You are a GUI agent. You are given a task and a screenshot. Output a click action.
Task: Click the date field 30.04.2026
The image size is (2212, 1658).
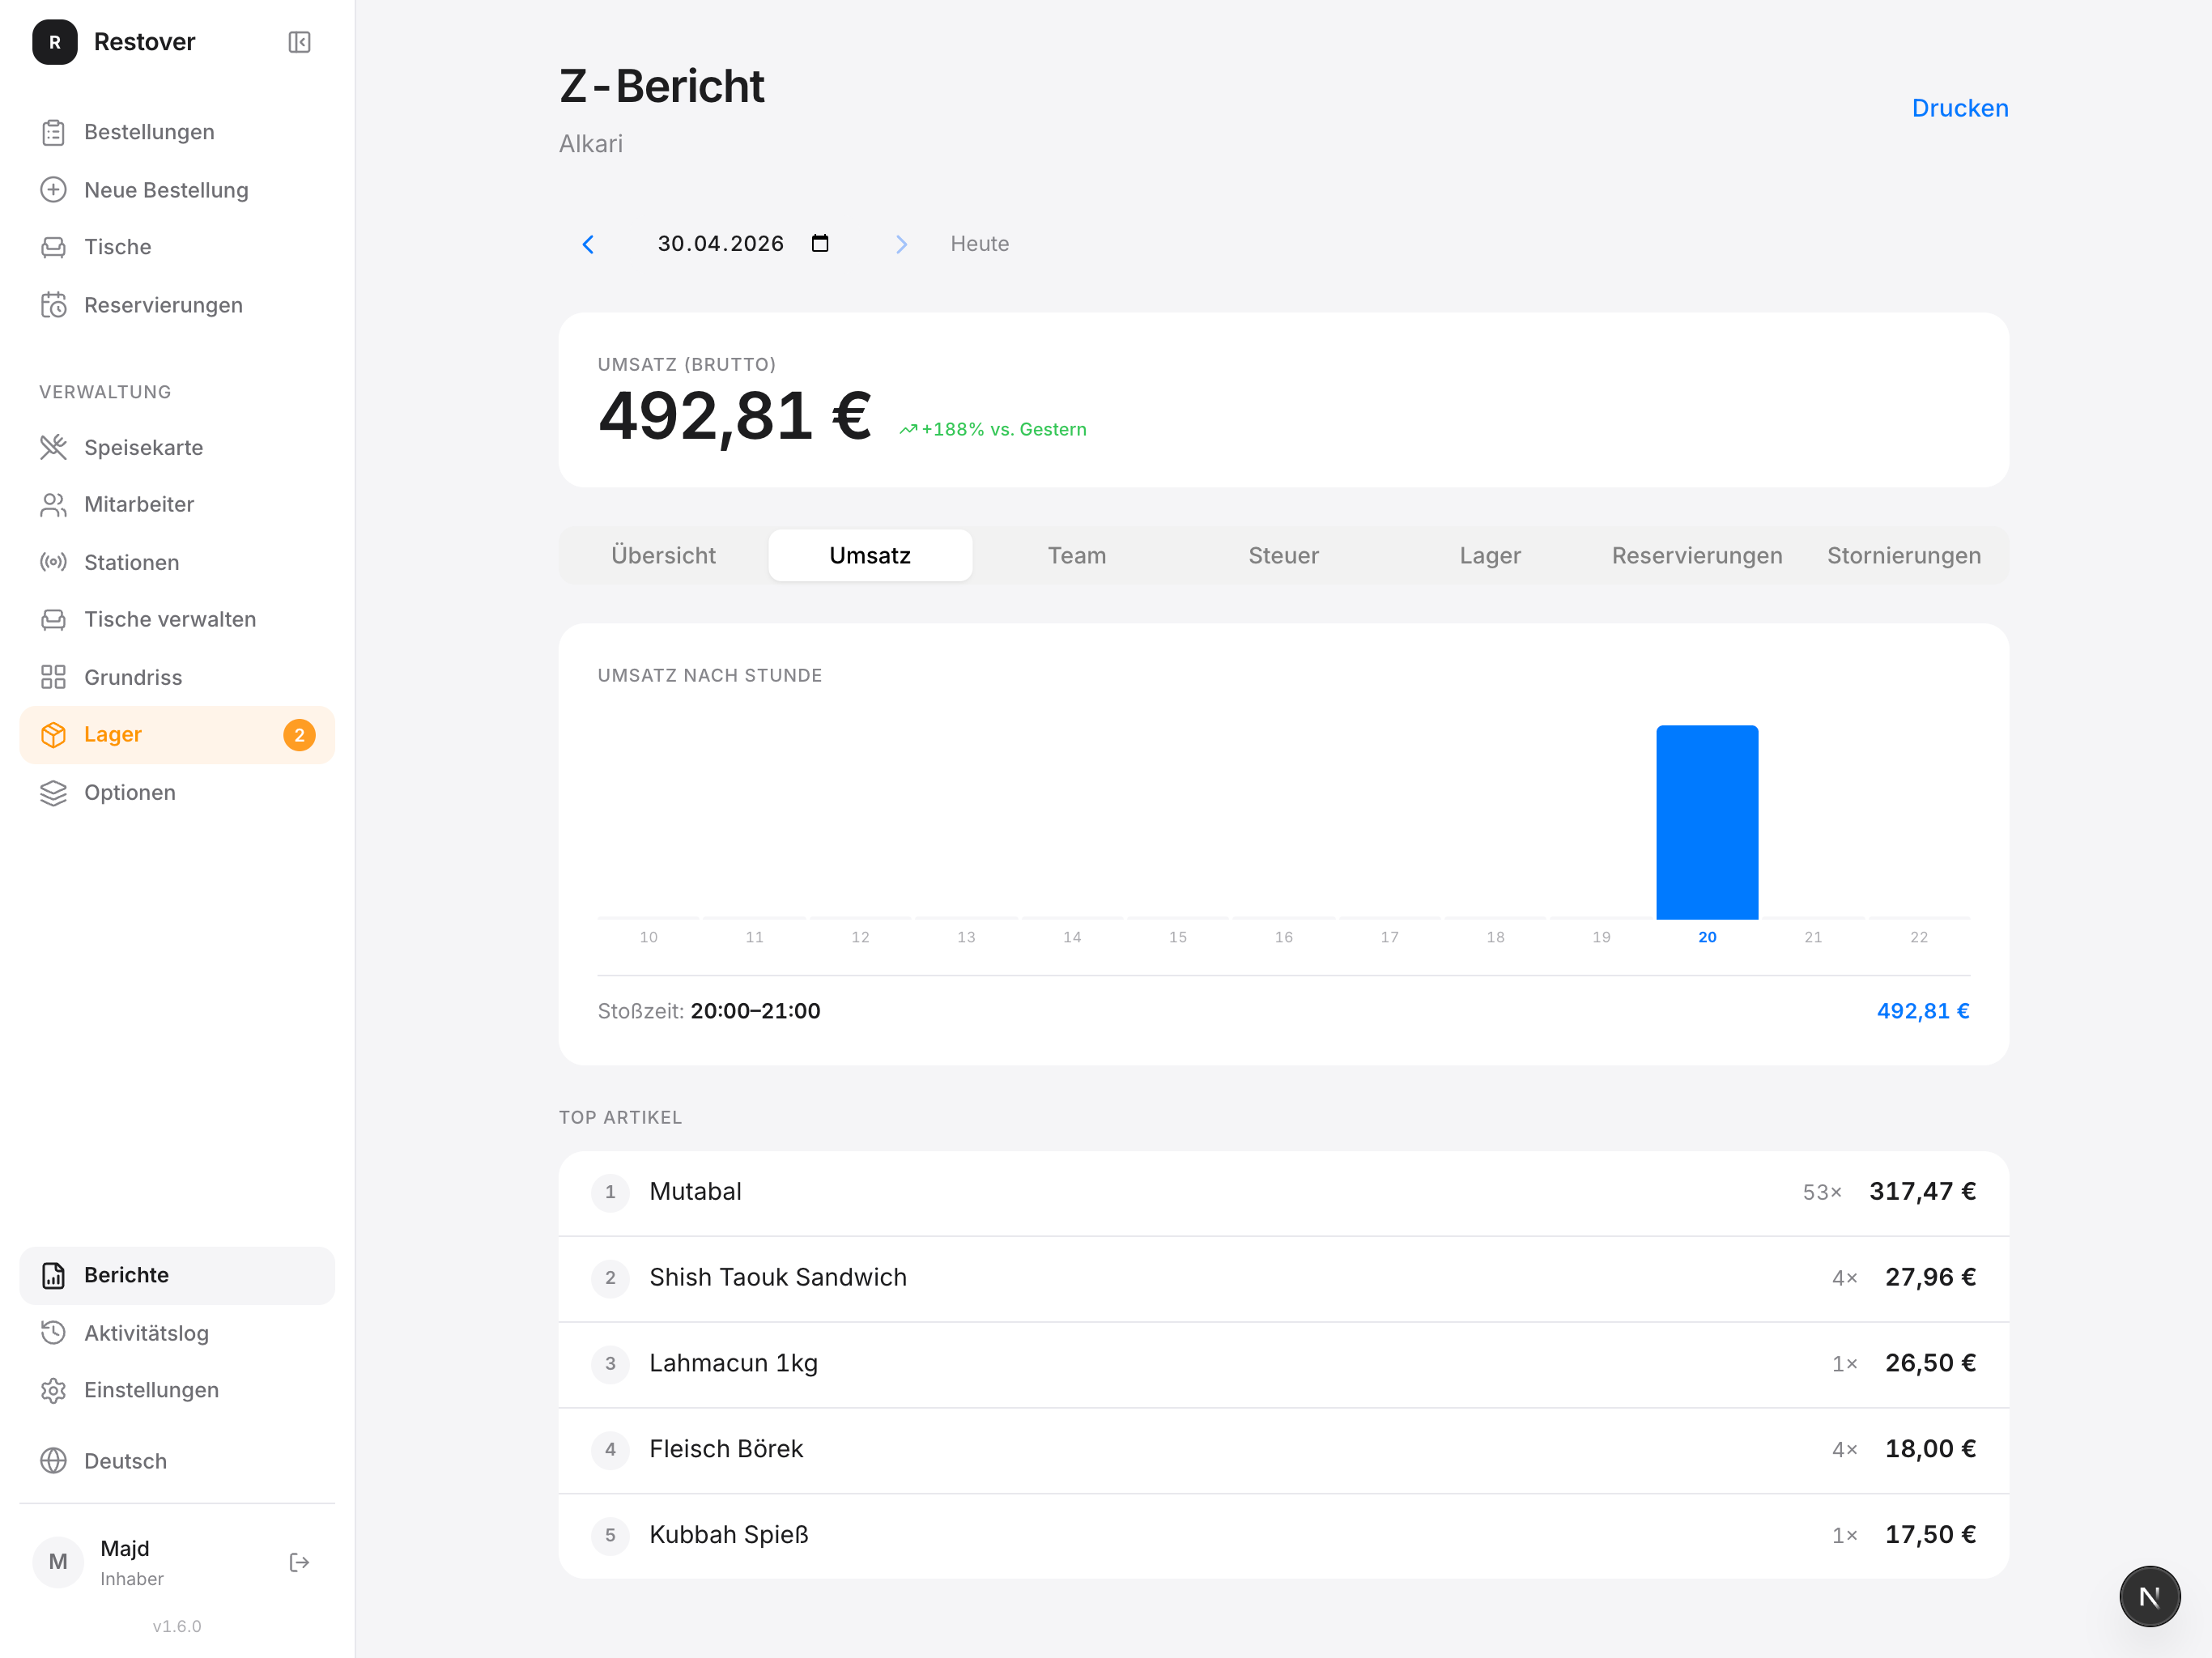(720, 244)
